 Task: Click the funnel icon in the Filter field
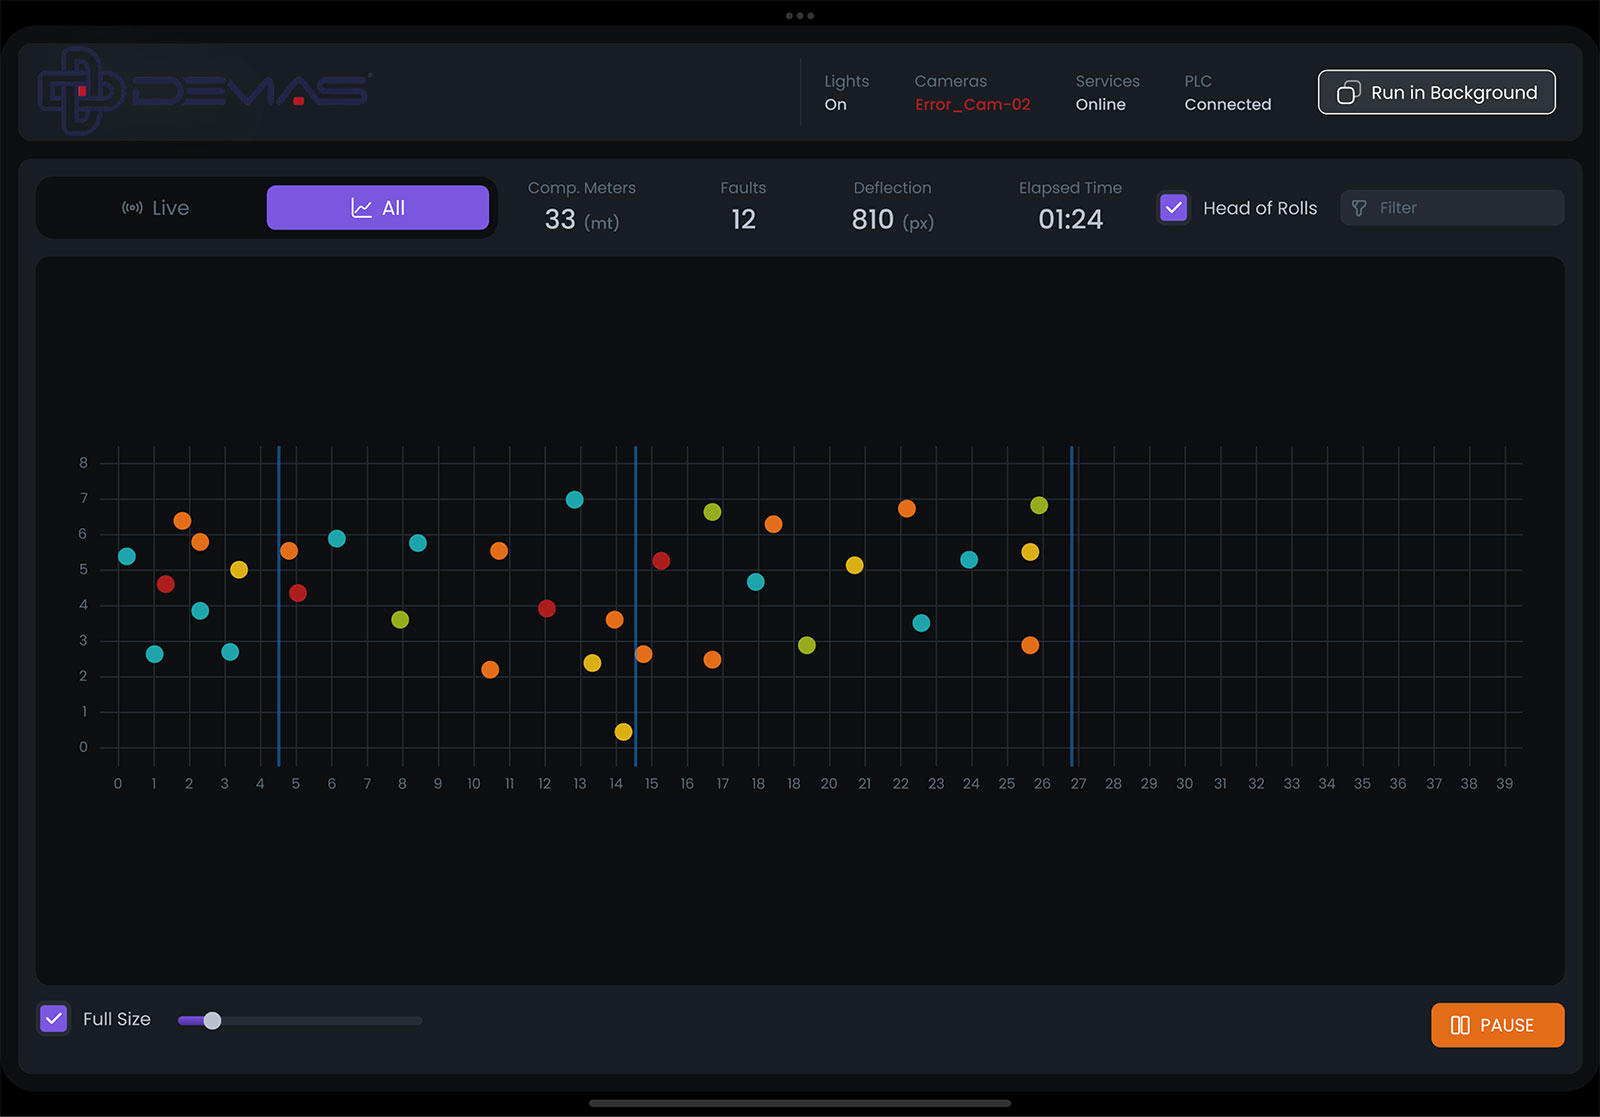(x=1359, y=208)
